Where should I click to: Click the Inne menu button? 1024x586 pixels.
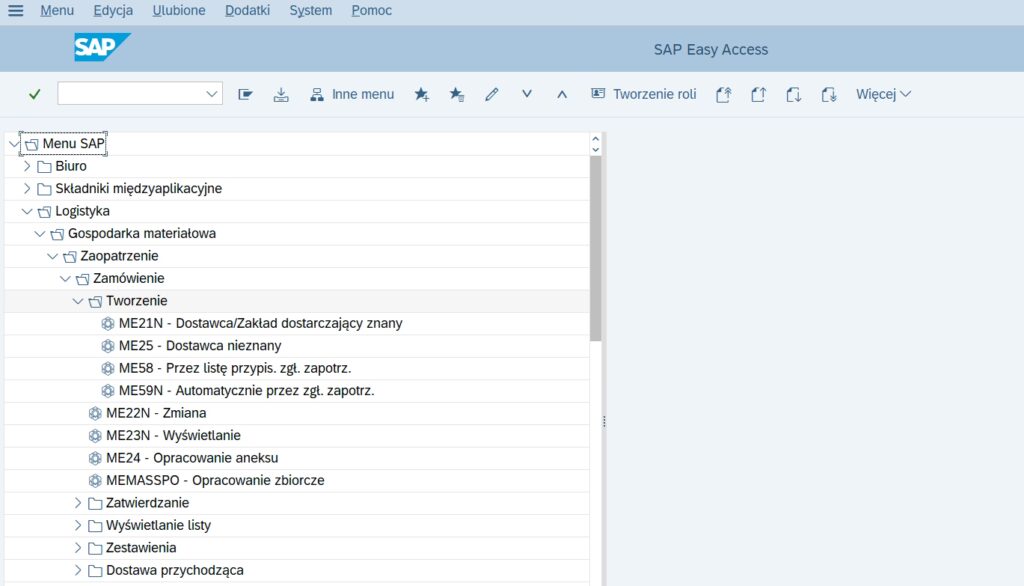351,94
